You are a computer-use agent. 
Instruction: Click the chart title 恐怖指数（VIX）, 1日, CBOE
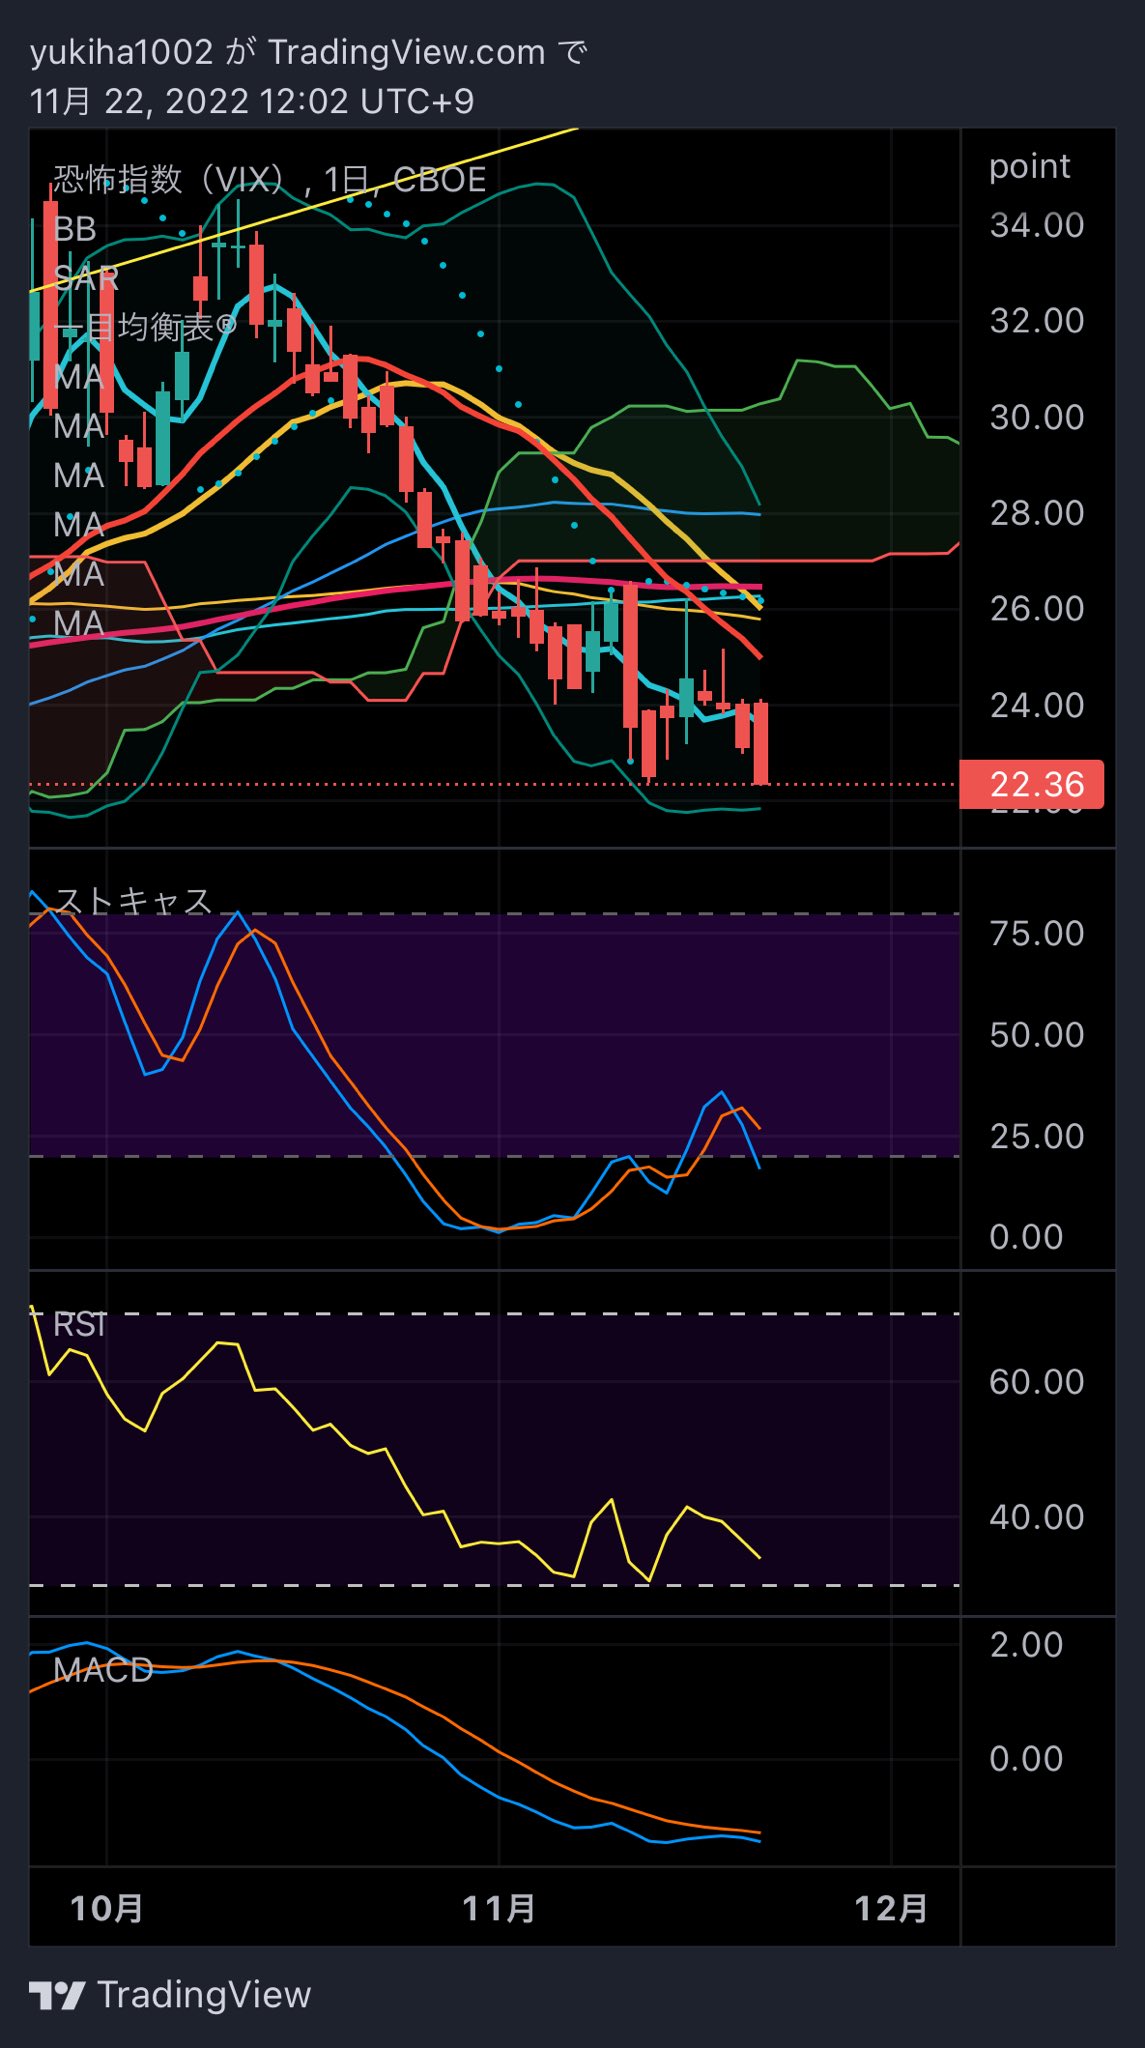[x=270, y=179]
